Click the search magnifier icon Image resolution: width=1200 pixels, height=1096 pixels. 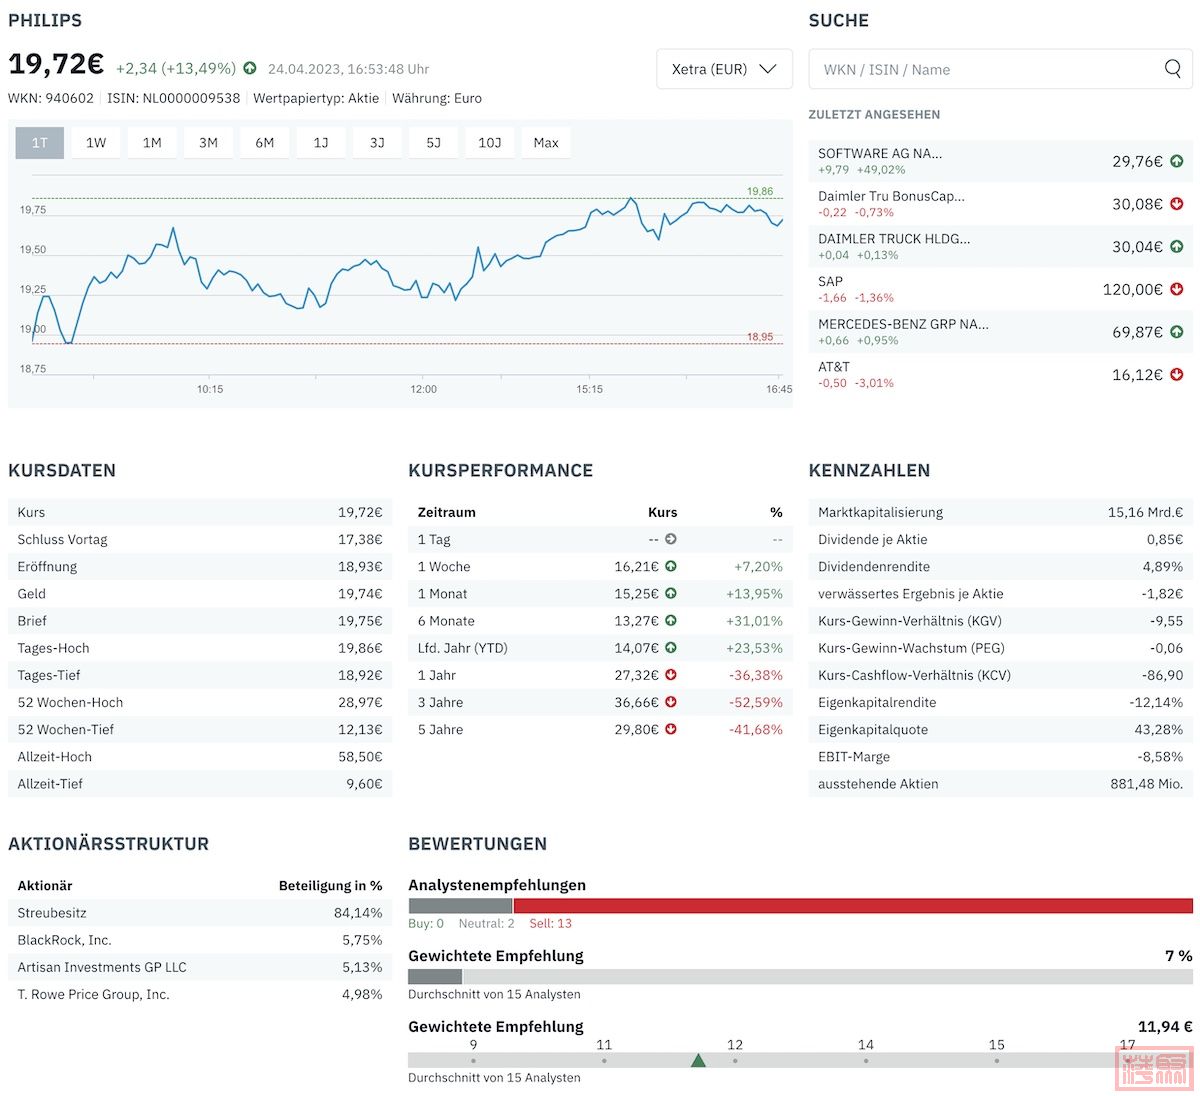coord(1172,69)
